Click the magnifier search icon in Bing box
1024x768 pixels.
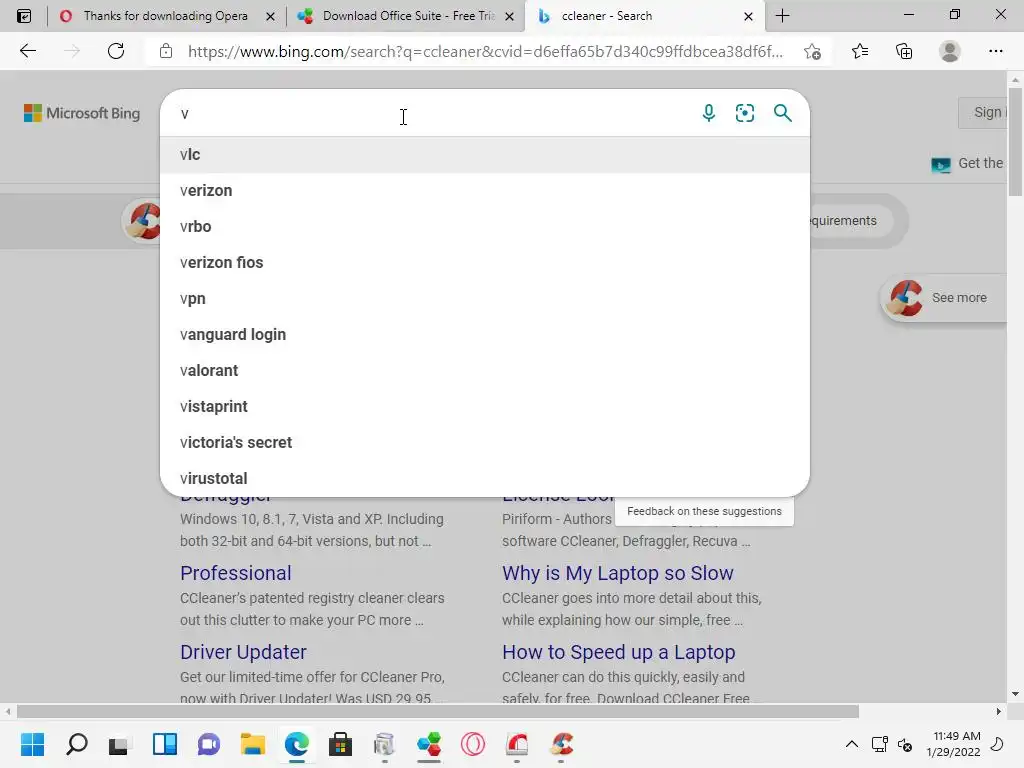[x=782, y=113]
